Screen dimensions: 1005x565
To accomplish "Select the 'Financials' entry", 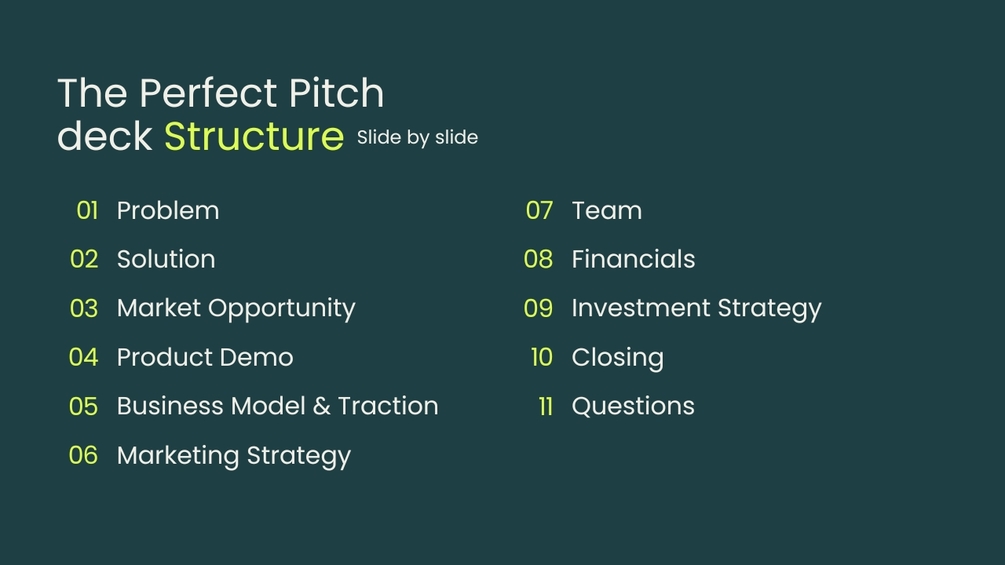I will point(633,259).
